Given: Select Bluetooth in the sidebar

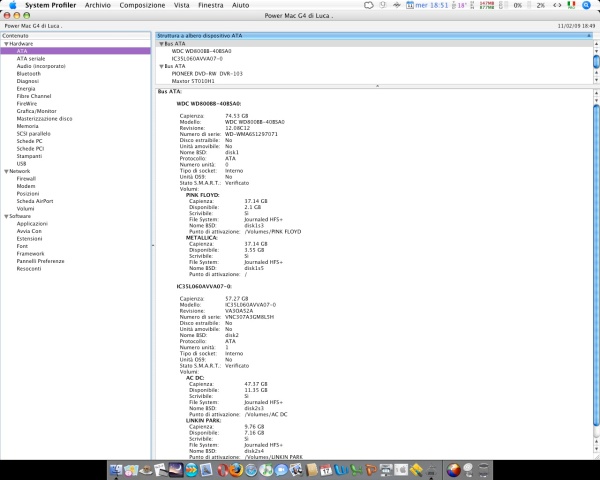Looking at the screenshot, I should [28, 73].
